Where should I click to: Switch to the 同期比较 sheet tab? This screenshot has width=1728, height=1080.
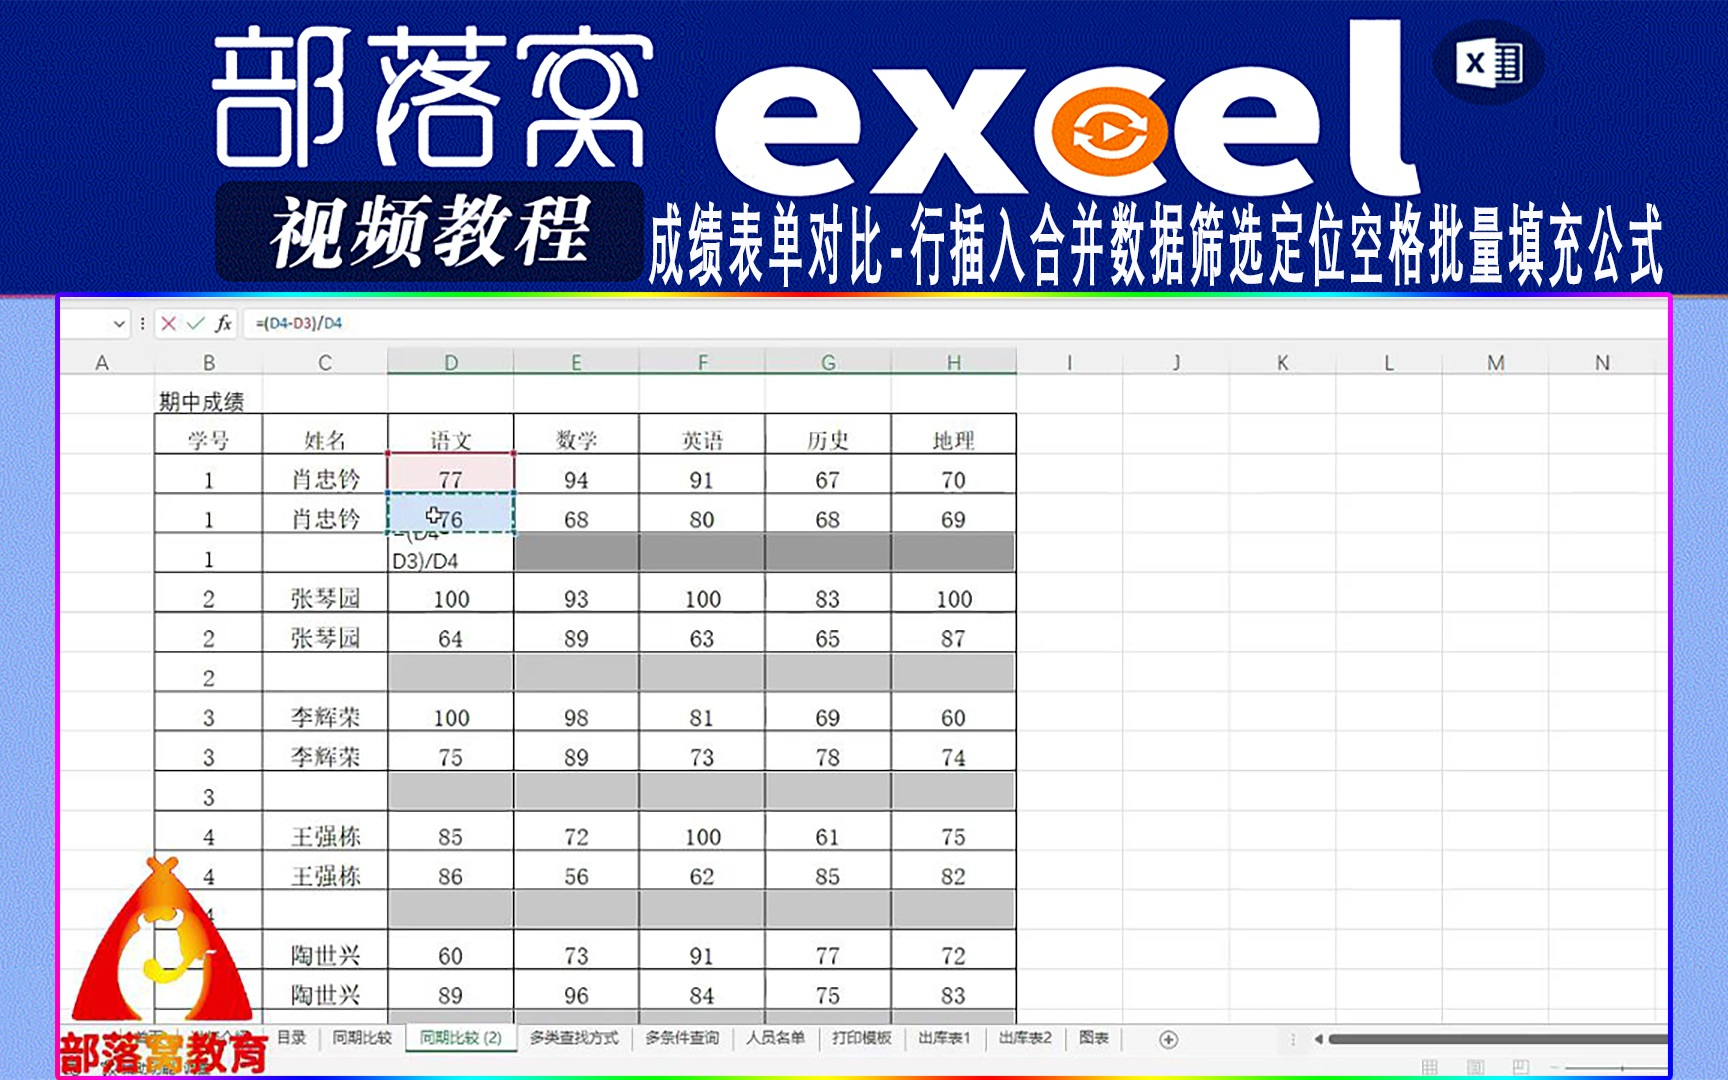(362, 1038)
